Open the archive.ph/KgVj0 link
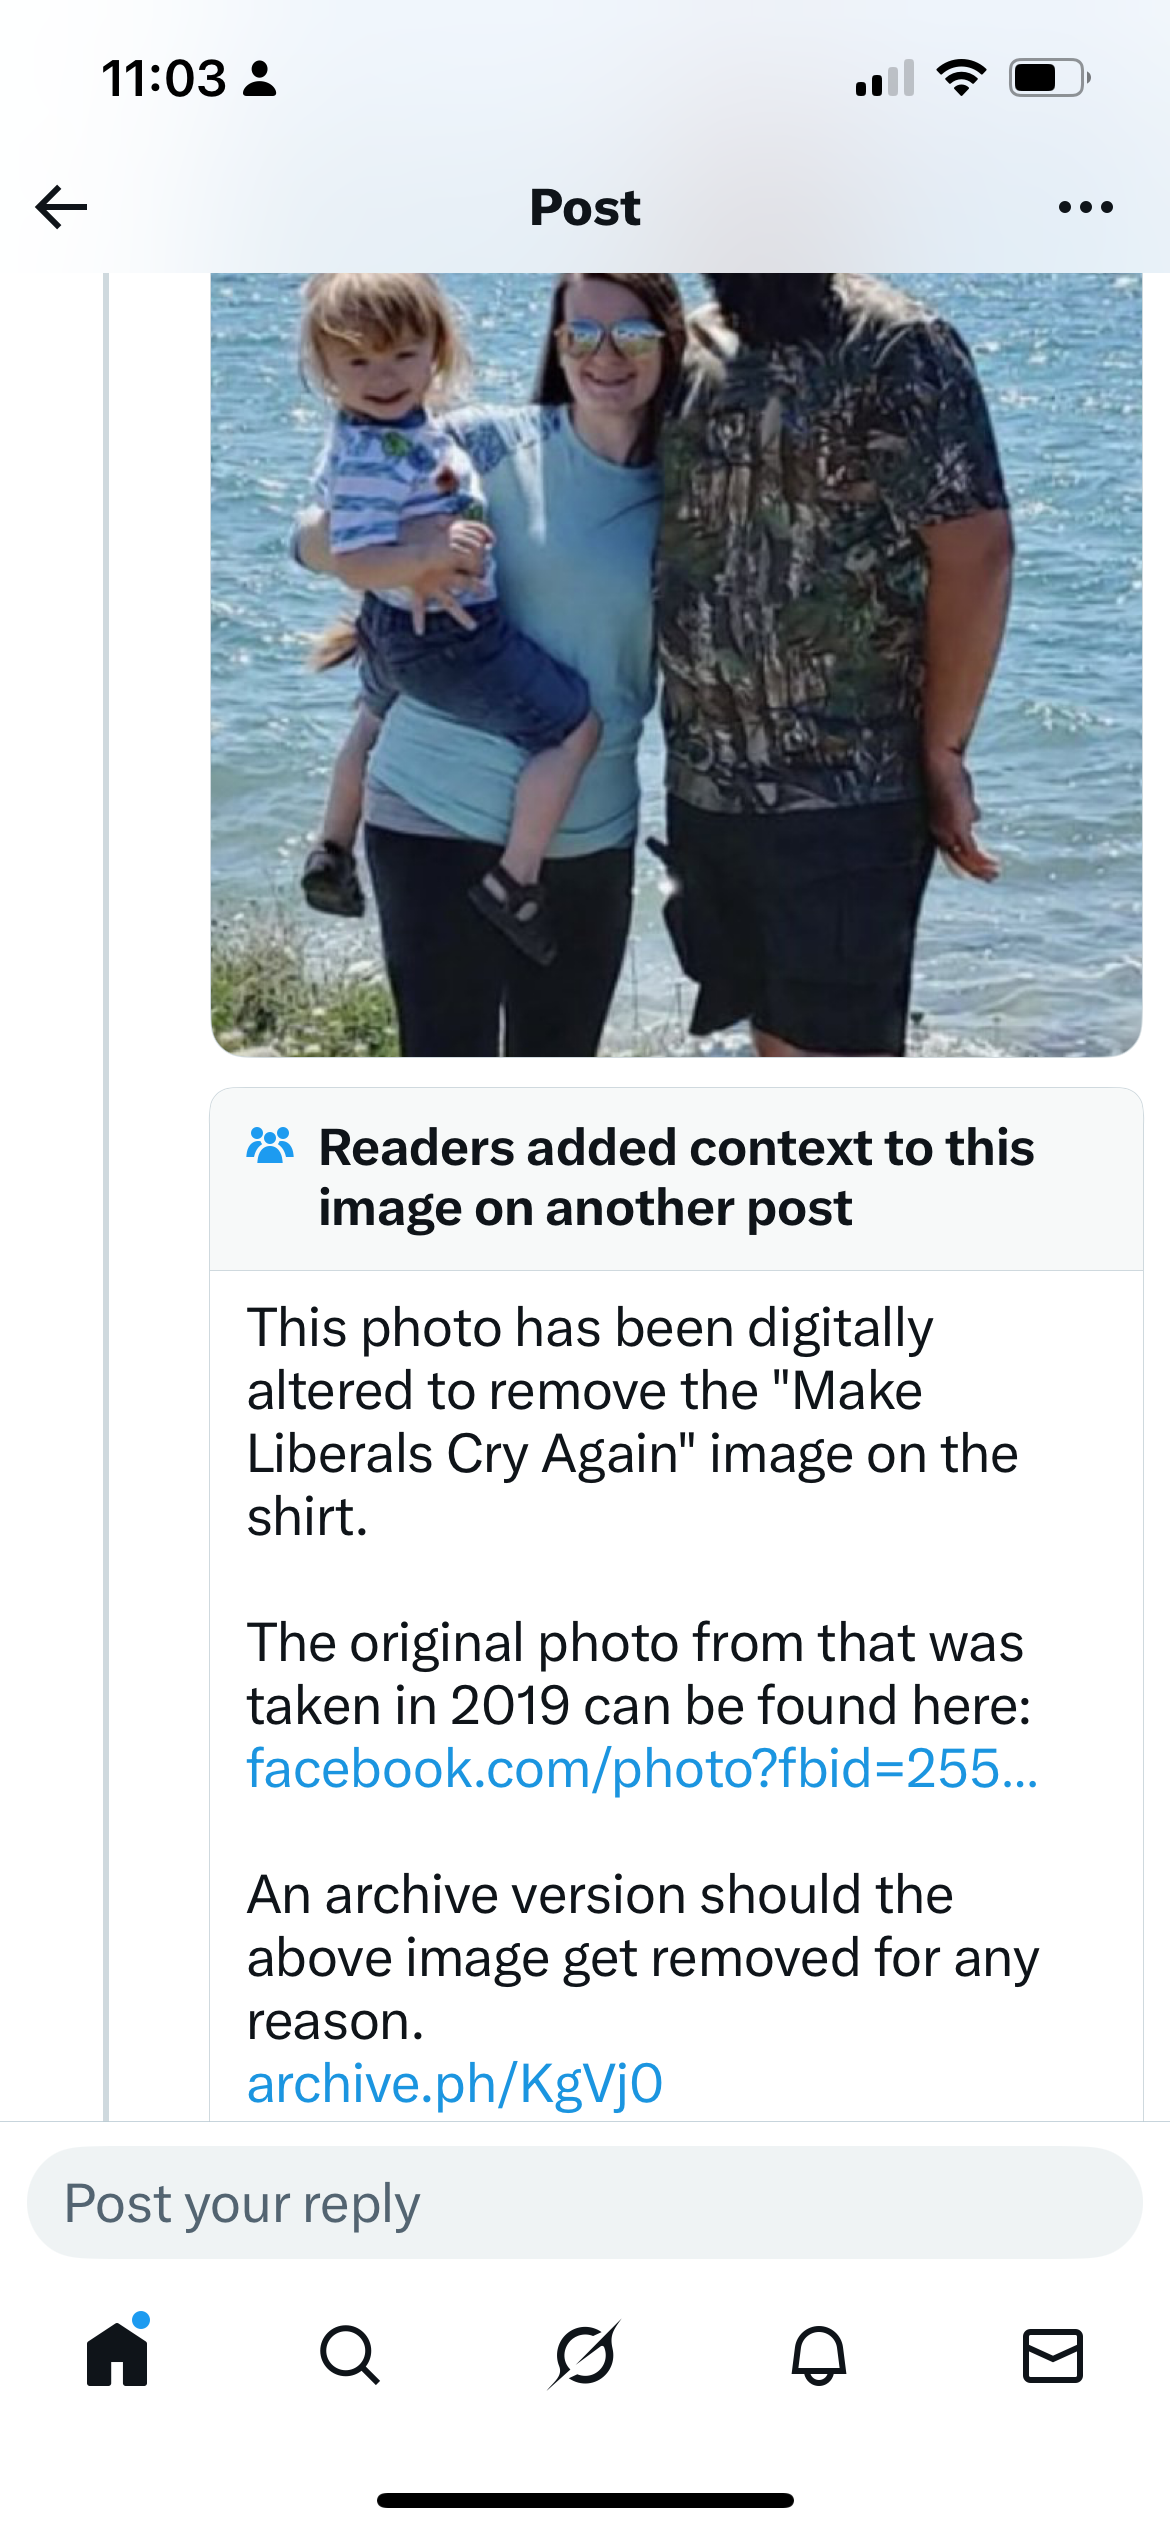Image resolution: width=1170 pixels, height=2532 pixels. [455, 2083]
